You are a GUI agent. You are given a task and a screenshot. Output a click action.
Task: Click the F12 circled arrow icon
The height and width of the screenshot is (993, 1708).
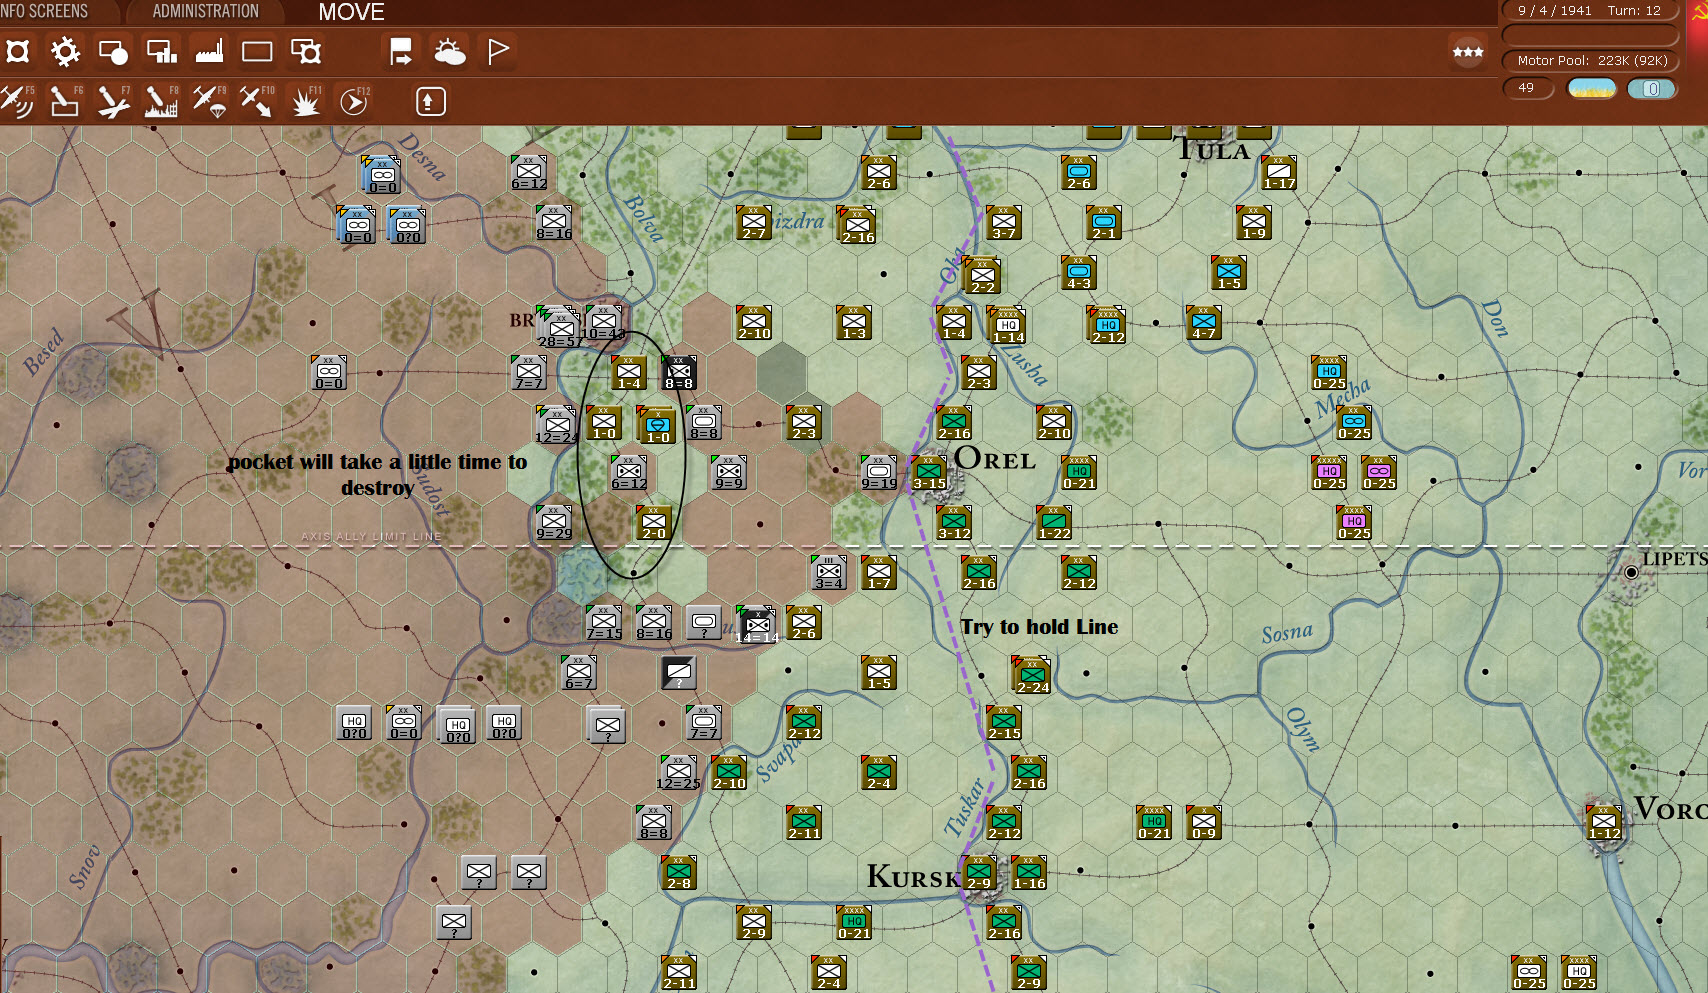coord(354,101)
